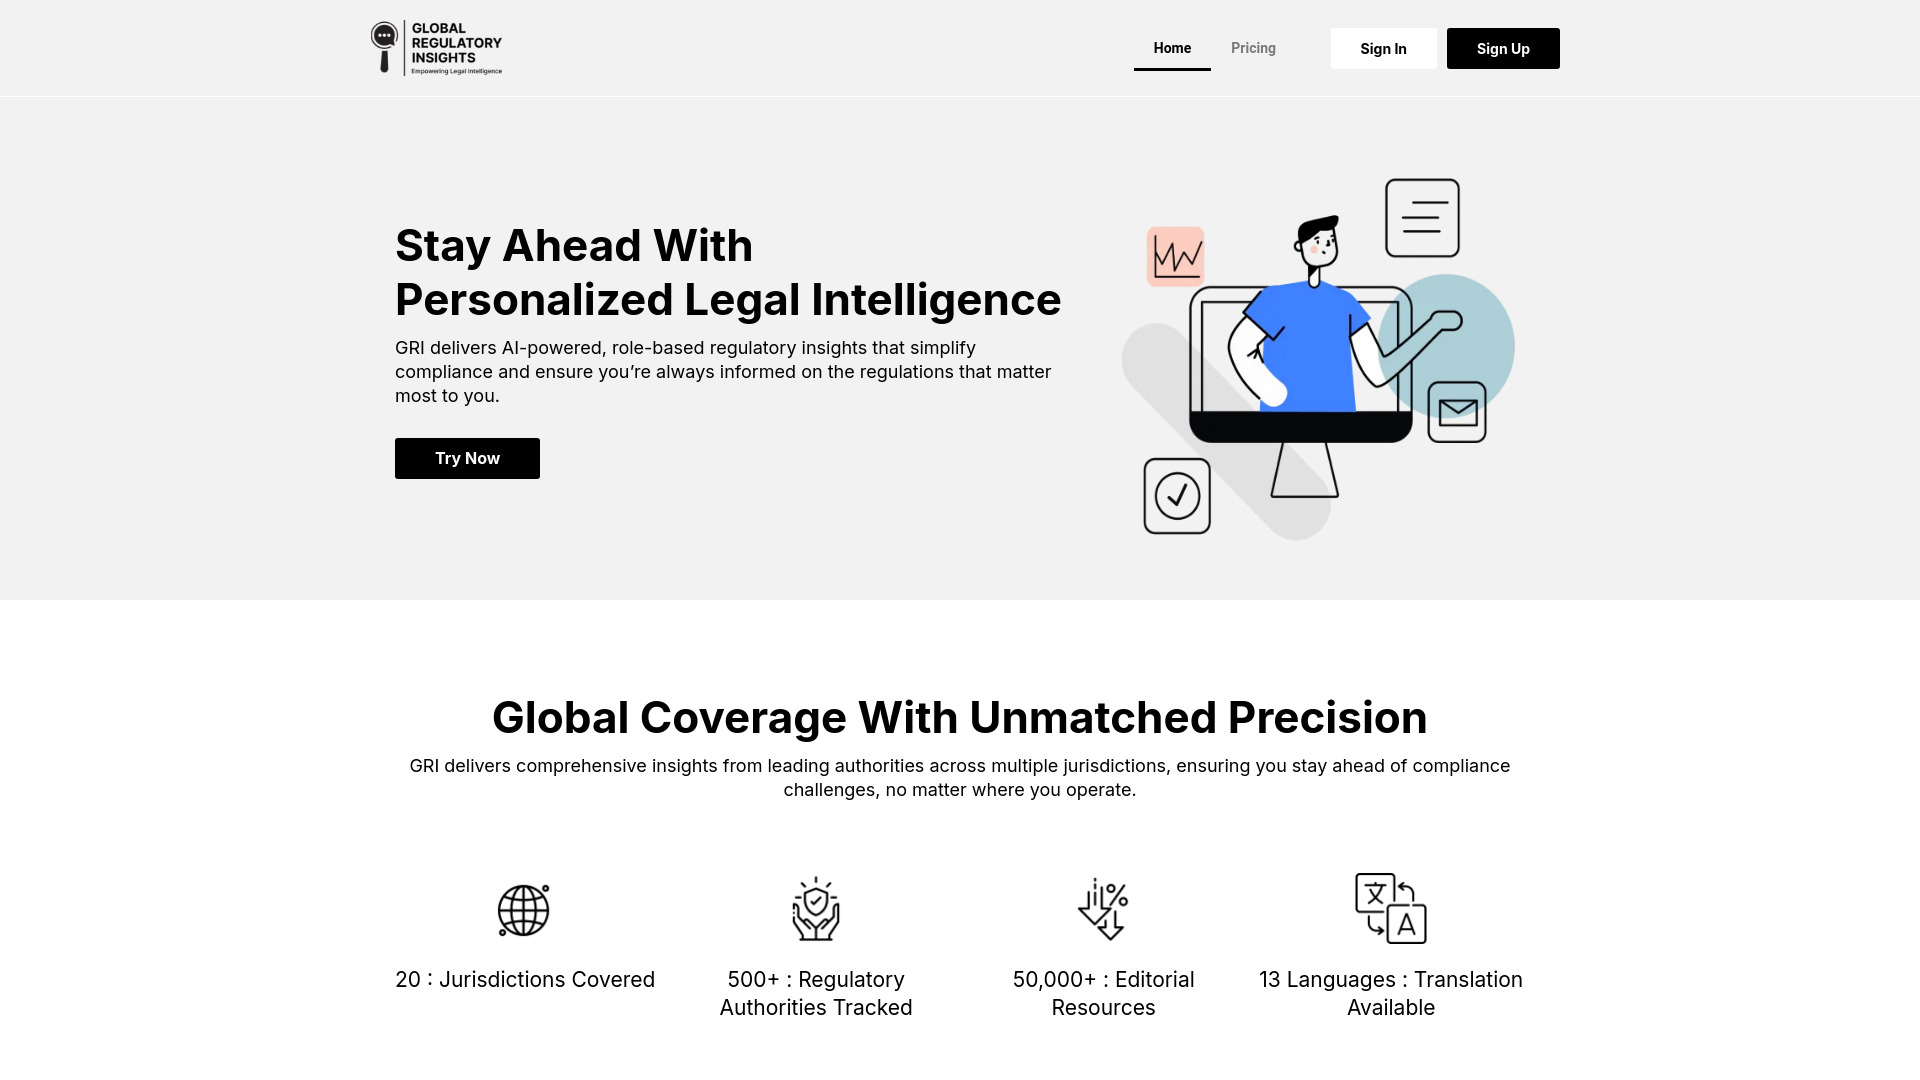This screenshot has width=1920, height=1080.
Task: Expand the Sign Up options dropdown
Action: [1502, 47]
